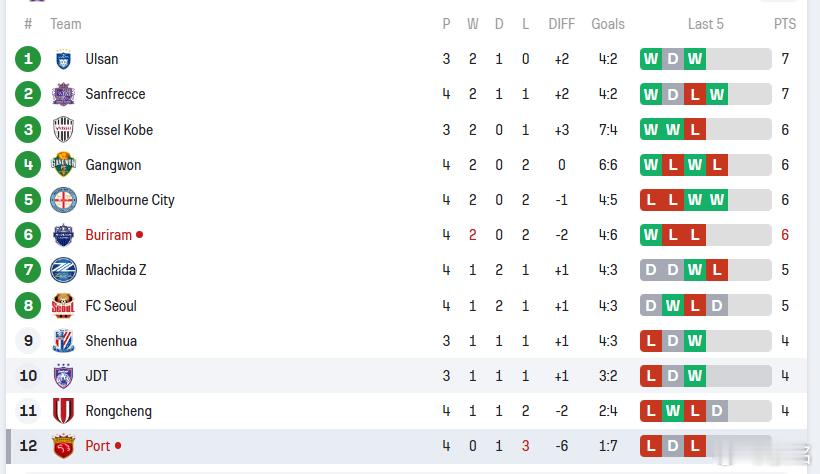Image resolution: width=820 pixels, height=474 pixels.
Task: Open the Melbourne City round crest
Action: pos(63,200)
